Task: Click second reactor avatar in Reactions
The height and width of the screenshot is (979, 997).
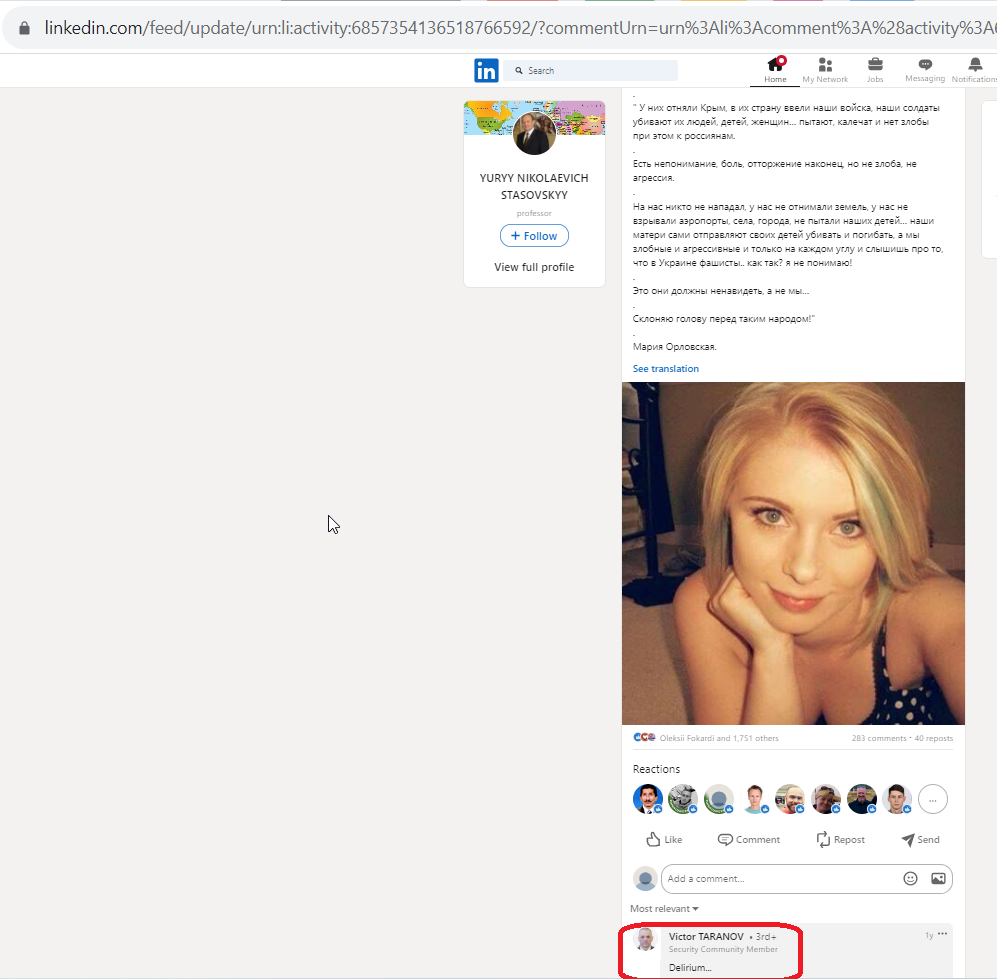Action: (684, 799)
